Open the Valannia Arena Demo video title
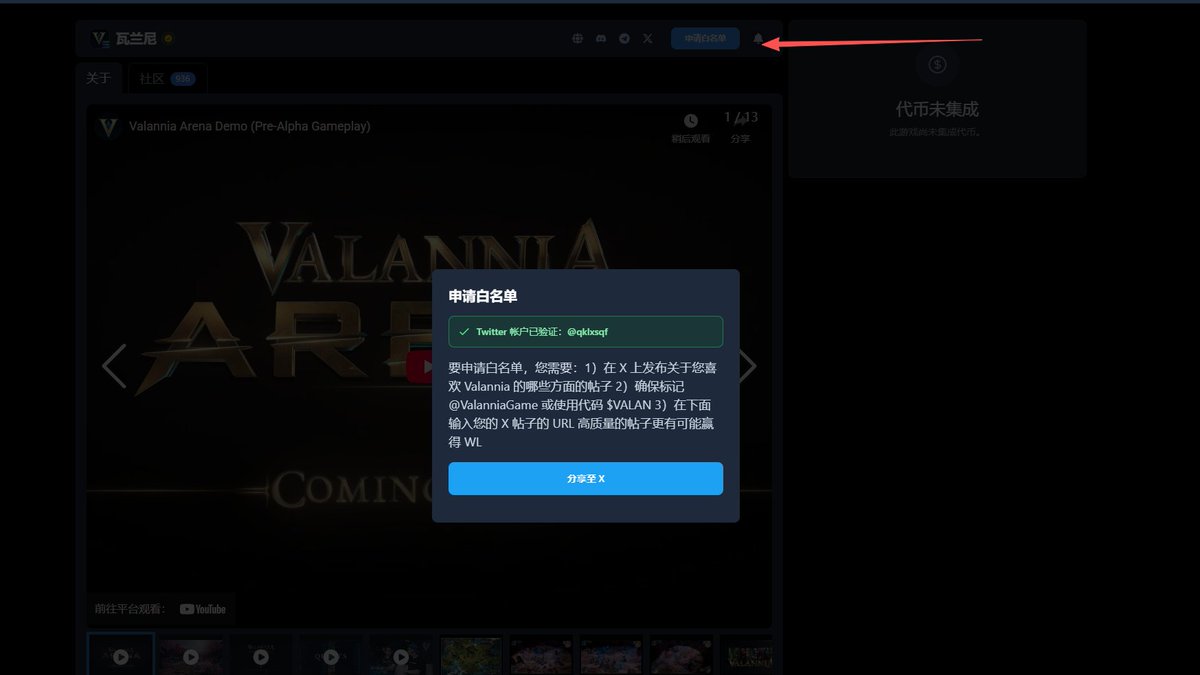This screenshot has height=675, width=1200. point(250,127)
